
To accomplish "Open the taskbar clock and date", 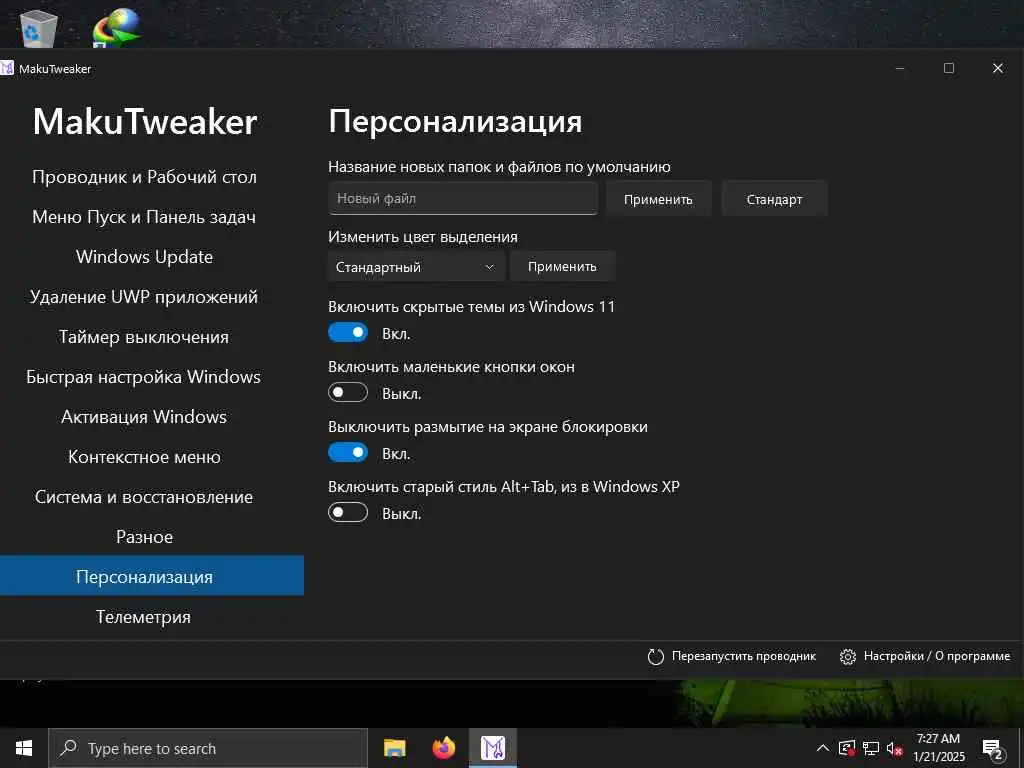I will [938, 748].
